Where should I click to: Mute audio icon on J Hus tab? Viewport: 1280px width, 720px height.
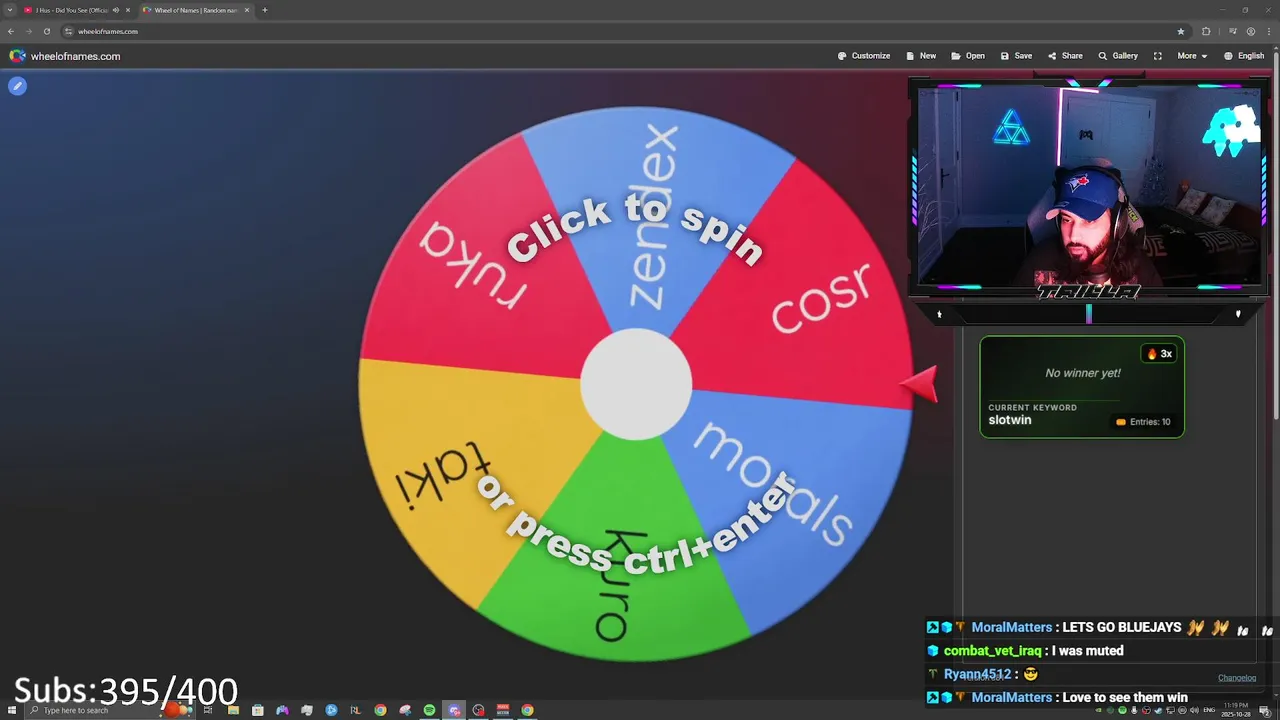116,10
